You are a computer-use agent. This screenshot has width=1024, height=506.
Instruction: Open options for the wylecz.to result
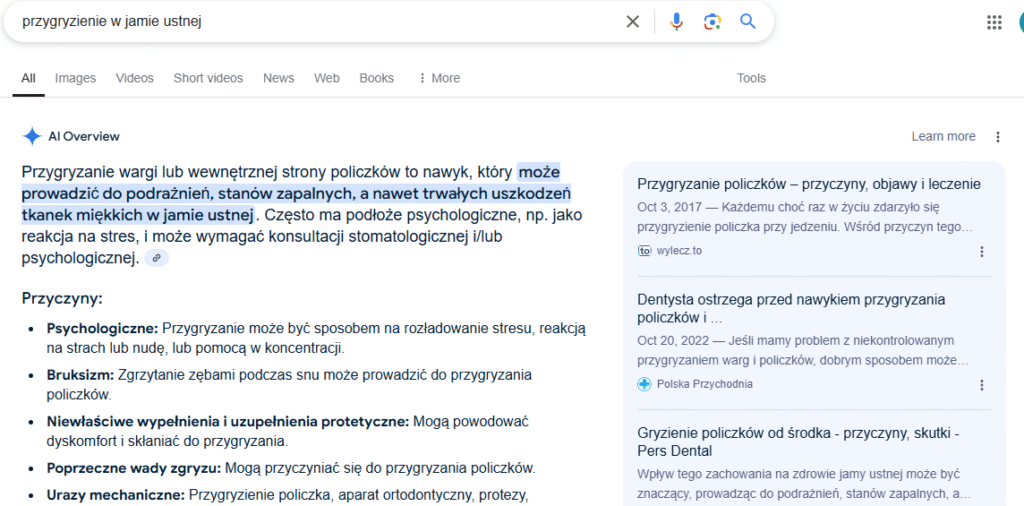point(982,251)
